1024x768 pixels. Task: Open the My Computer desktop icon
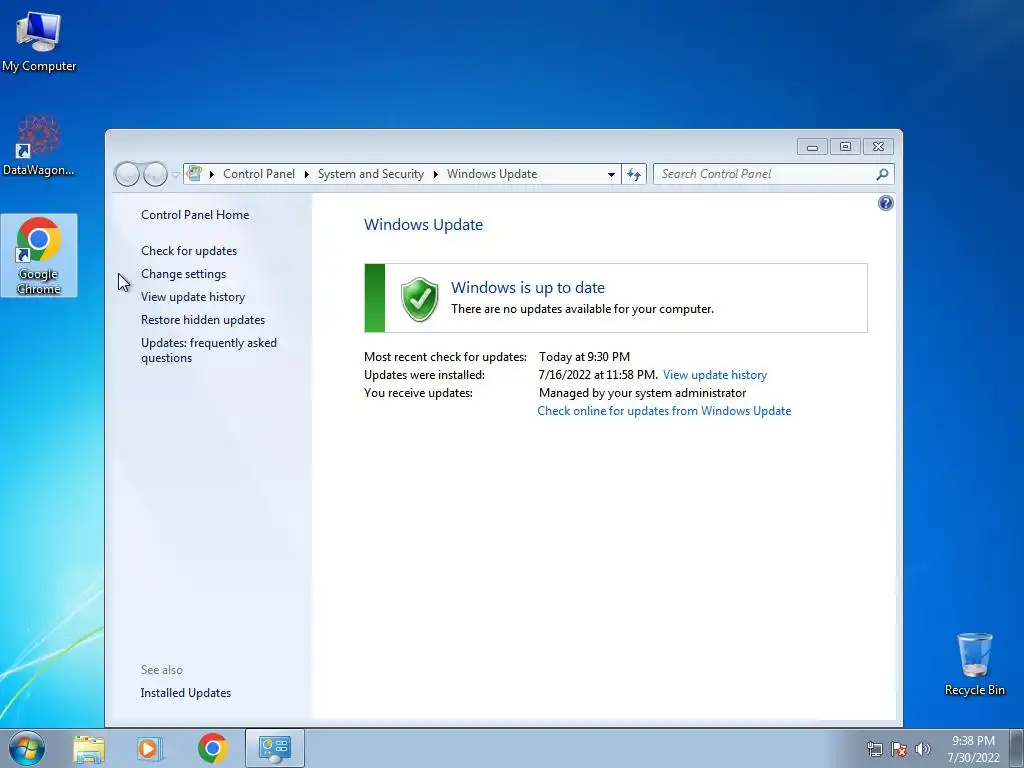click(39, 42)
